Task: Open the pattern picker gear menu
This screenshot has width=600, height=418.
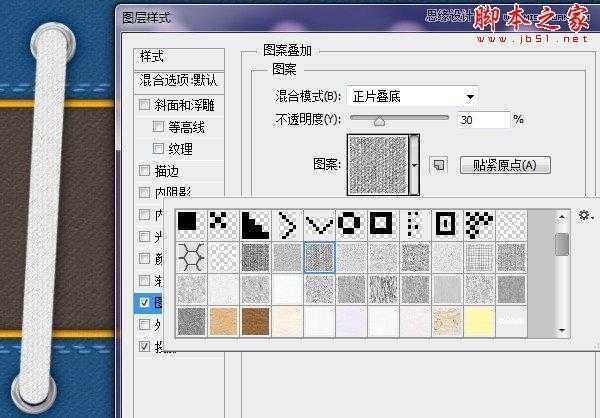Action: click(x=585, y=215)
